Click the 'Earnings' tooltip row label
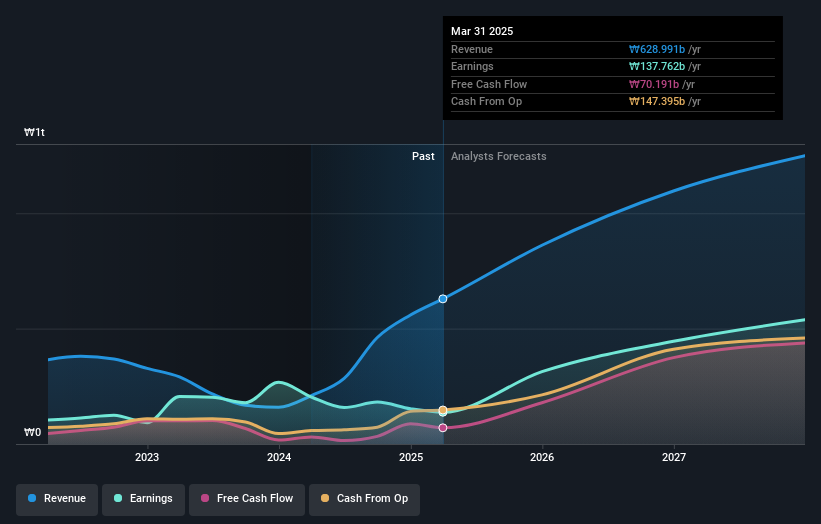The width and height of the screenshot is (821, 524). point(472,66)
